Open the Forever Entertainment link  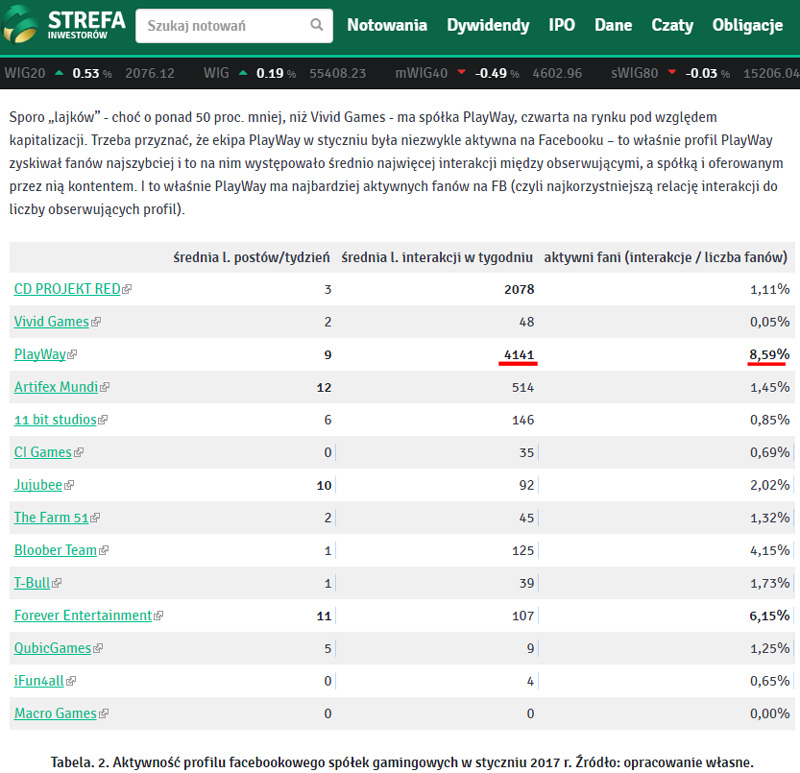pyautogui.click(x=83, y=615)
